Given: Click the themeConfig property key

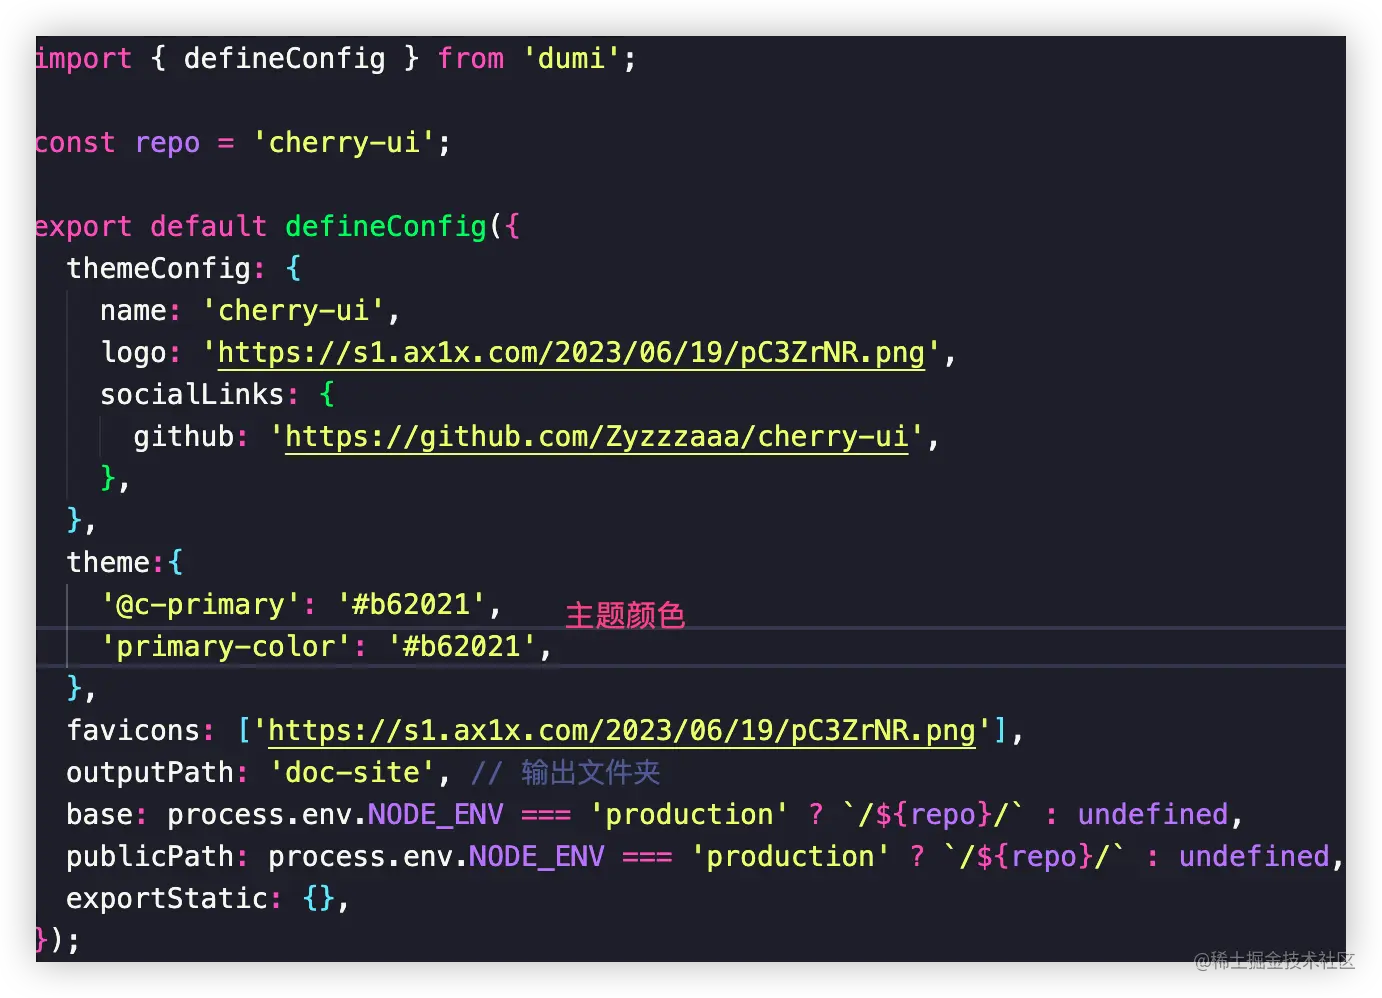Looking at the screenshot, I should (x=159, y=269).
